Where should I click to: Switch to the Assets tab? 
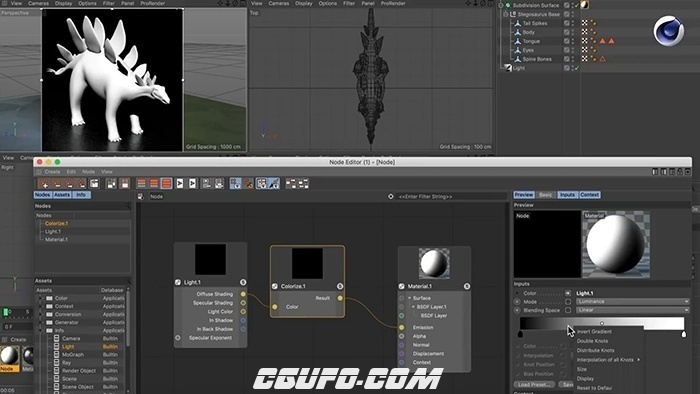(62, 195)
